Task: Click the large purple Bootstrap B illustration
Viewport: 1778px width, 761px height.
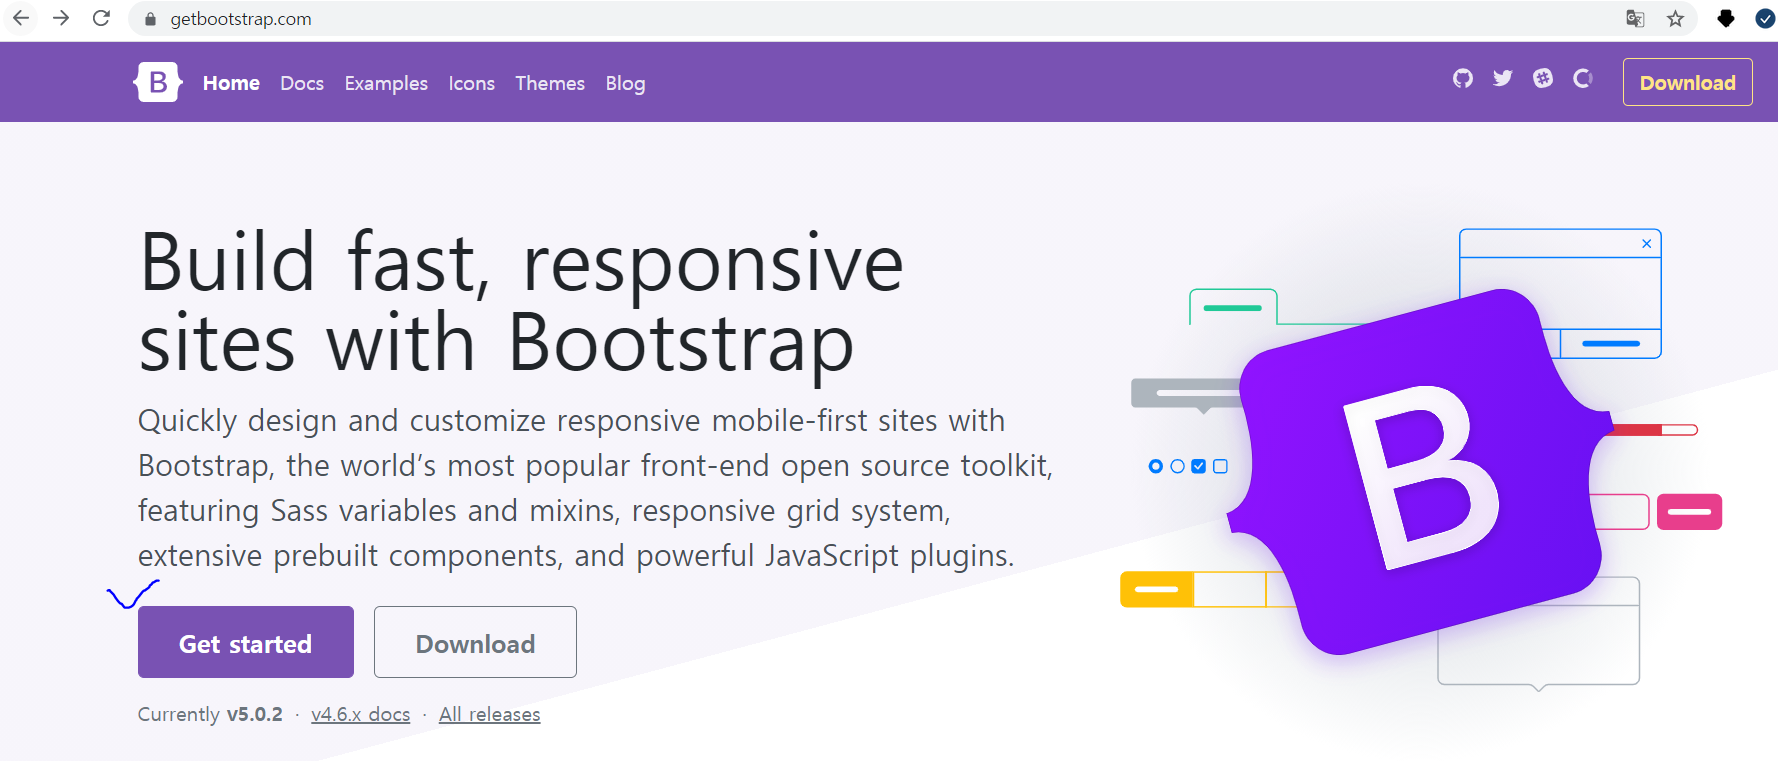Action: point(1418,472)
